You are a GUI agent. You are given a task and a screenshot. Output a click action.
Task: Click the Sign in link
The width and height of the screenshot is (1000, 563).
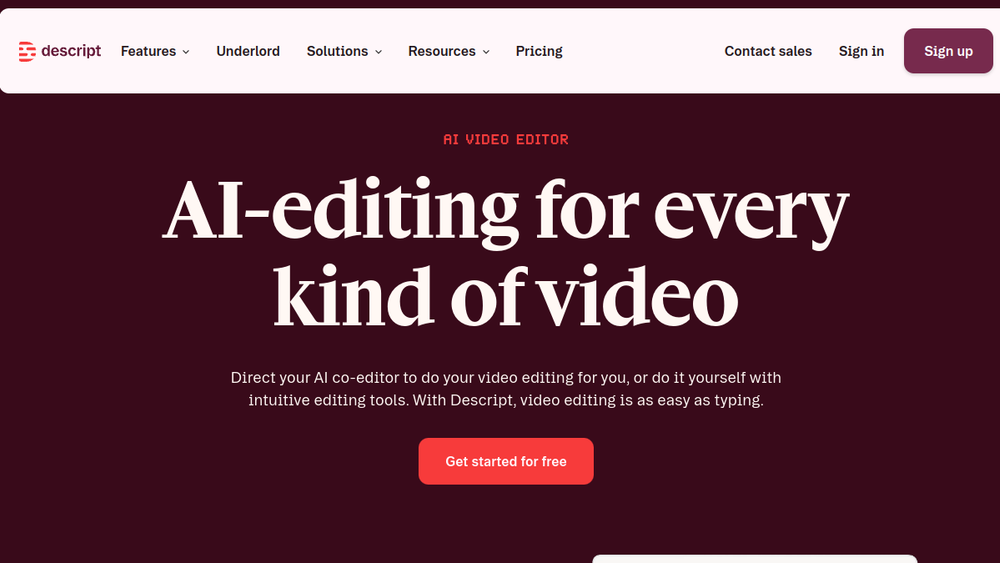(861, 51)
